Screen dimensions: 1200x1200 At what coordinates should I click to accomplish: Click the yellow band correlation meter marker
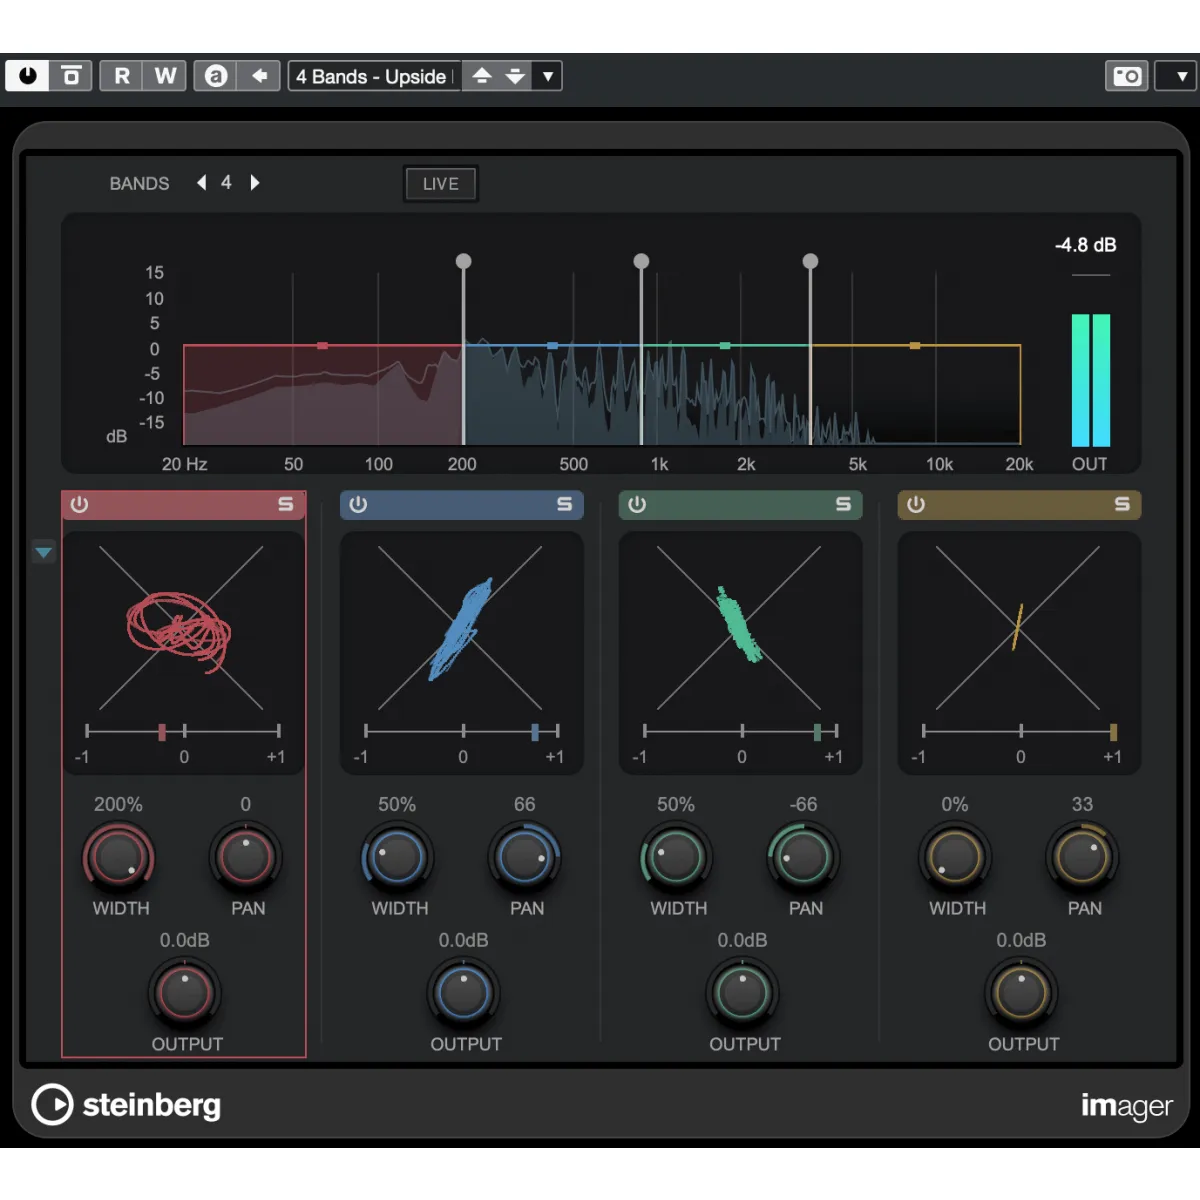point(1113,732)
